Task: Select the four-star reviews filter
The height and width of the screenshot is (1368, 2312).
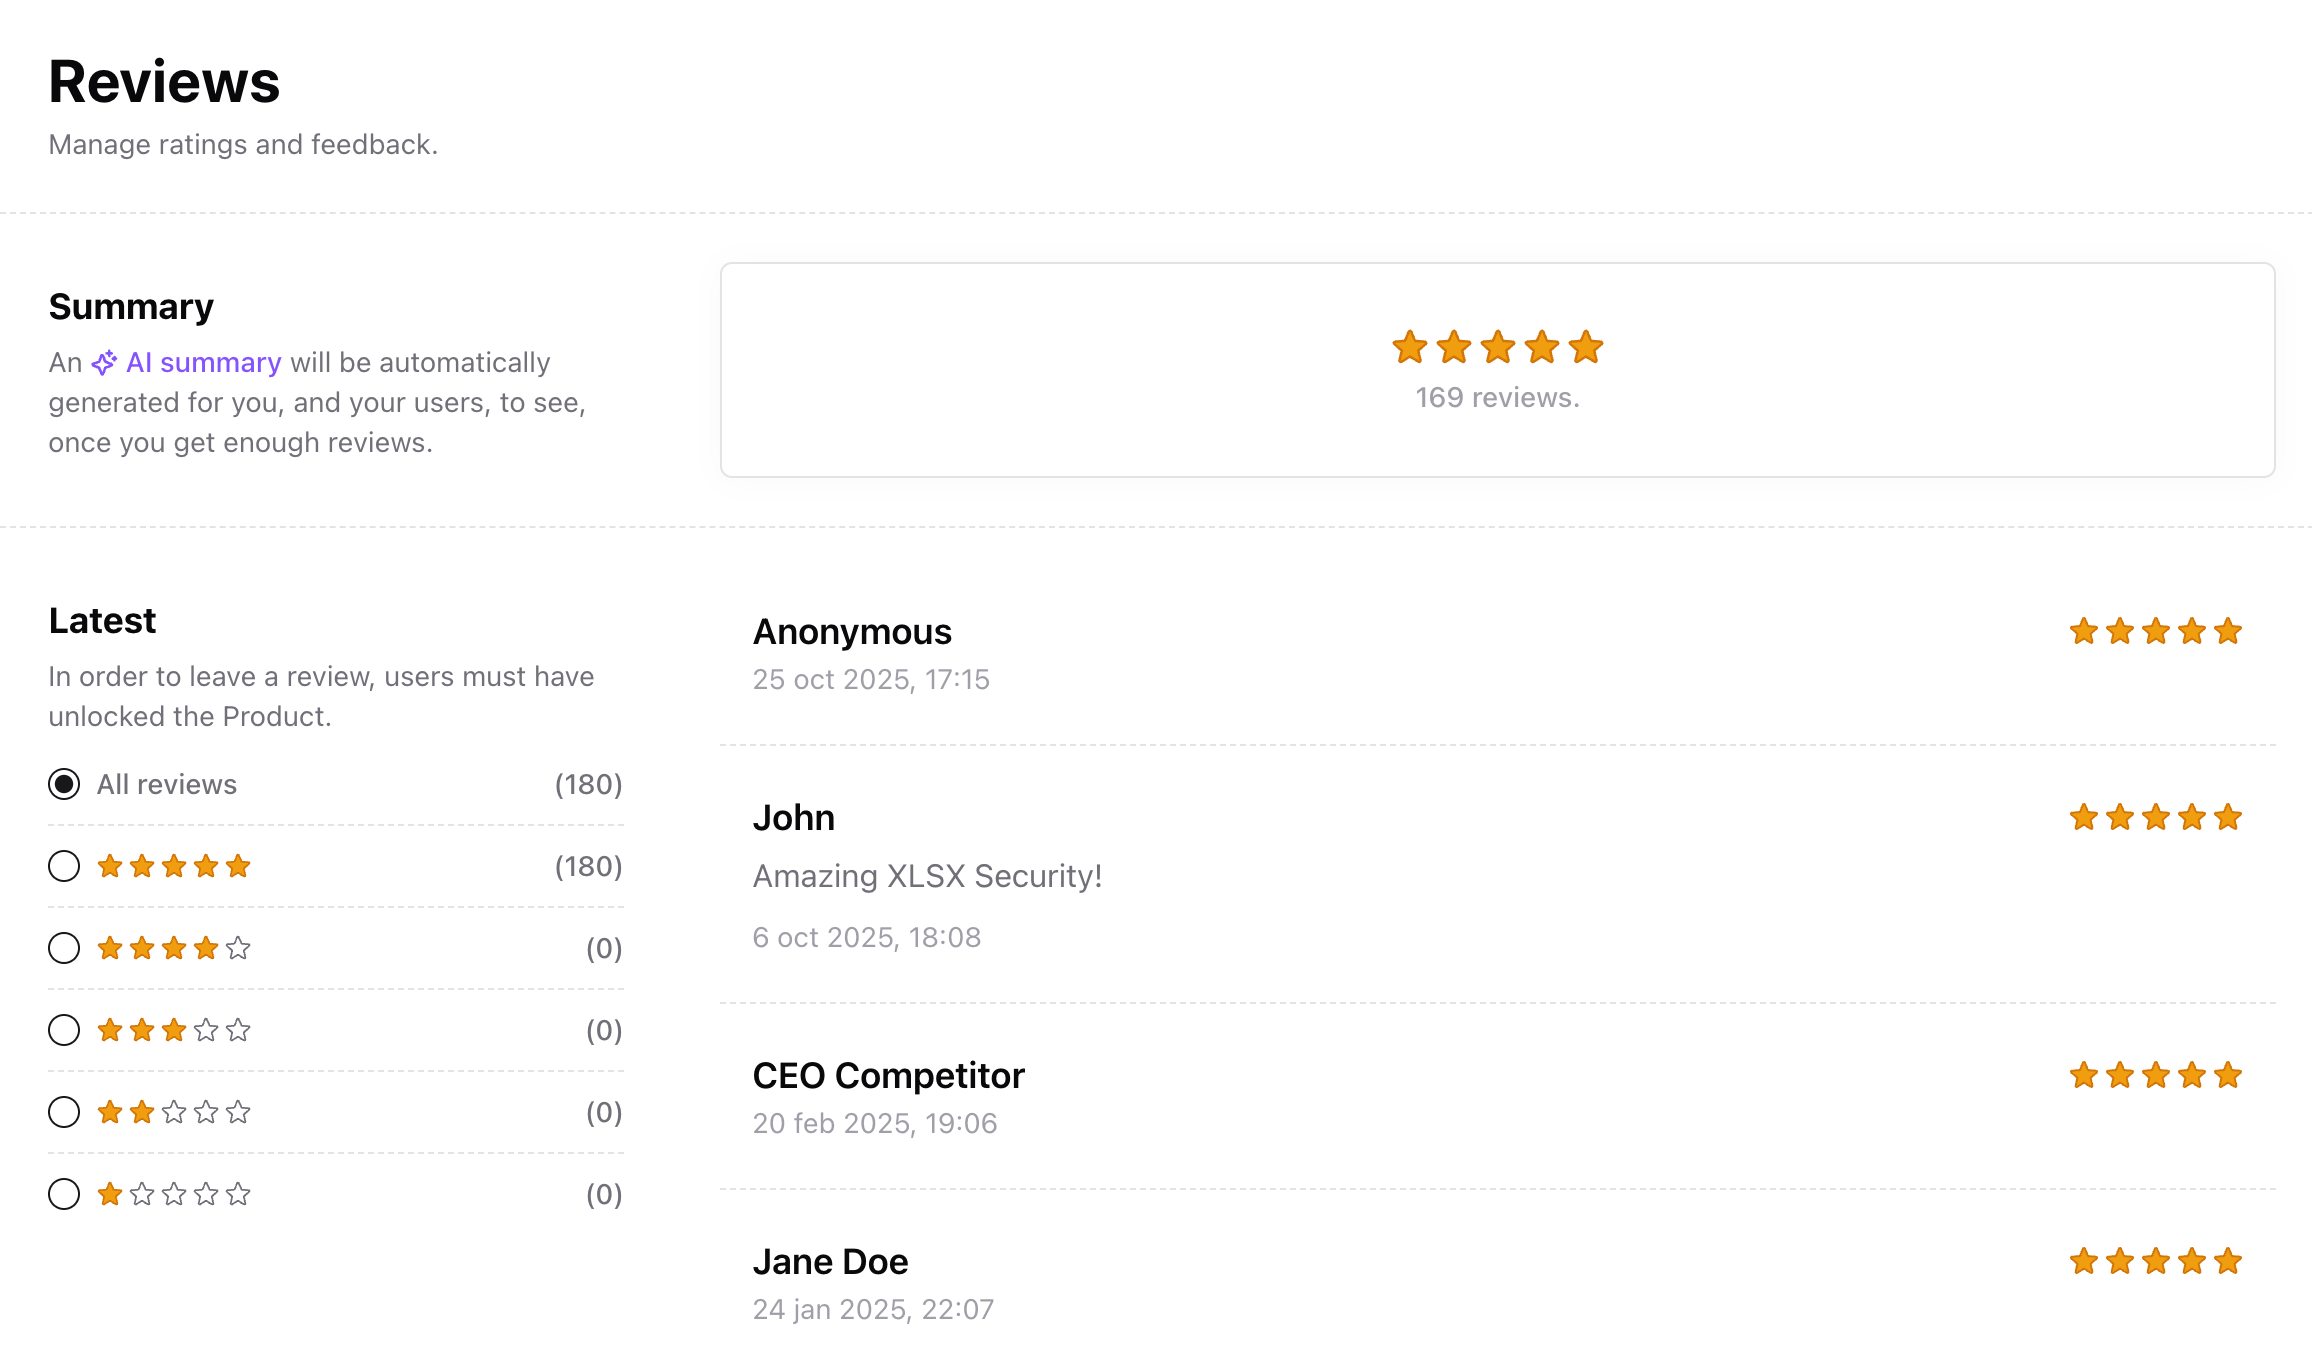Action: [63, 948]
